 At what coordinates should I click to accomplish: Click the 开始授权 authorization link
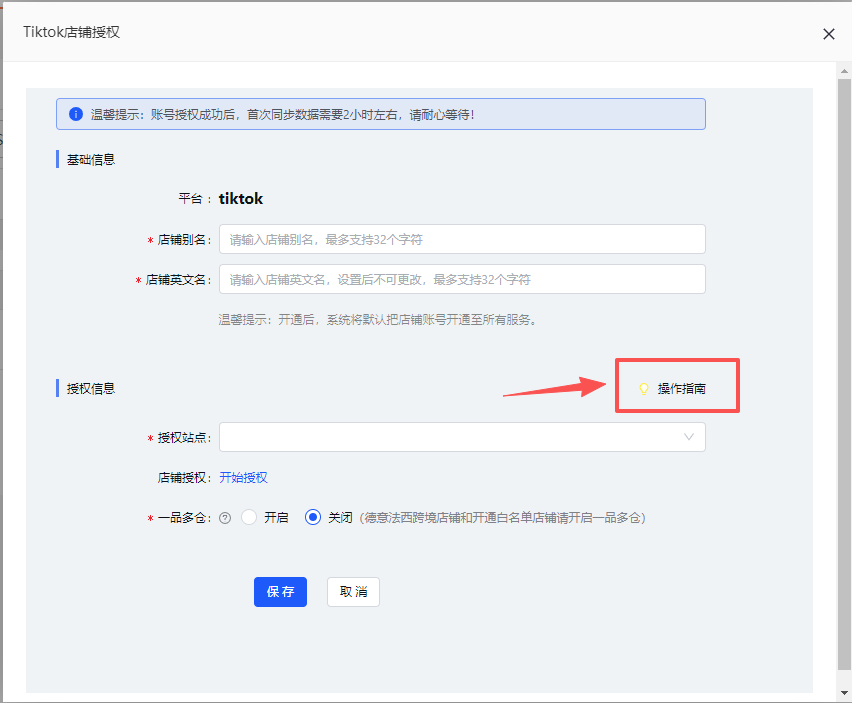(x=242, y=477)
